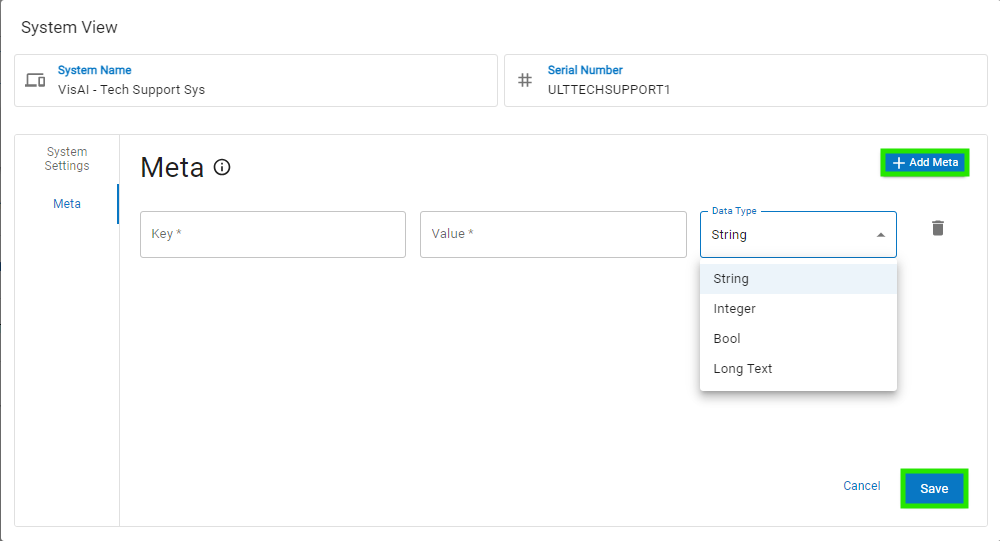Collapse the Data Type dropdown arrow
Screen dimensions: 1000x541
tap(880, 235)
